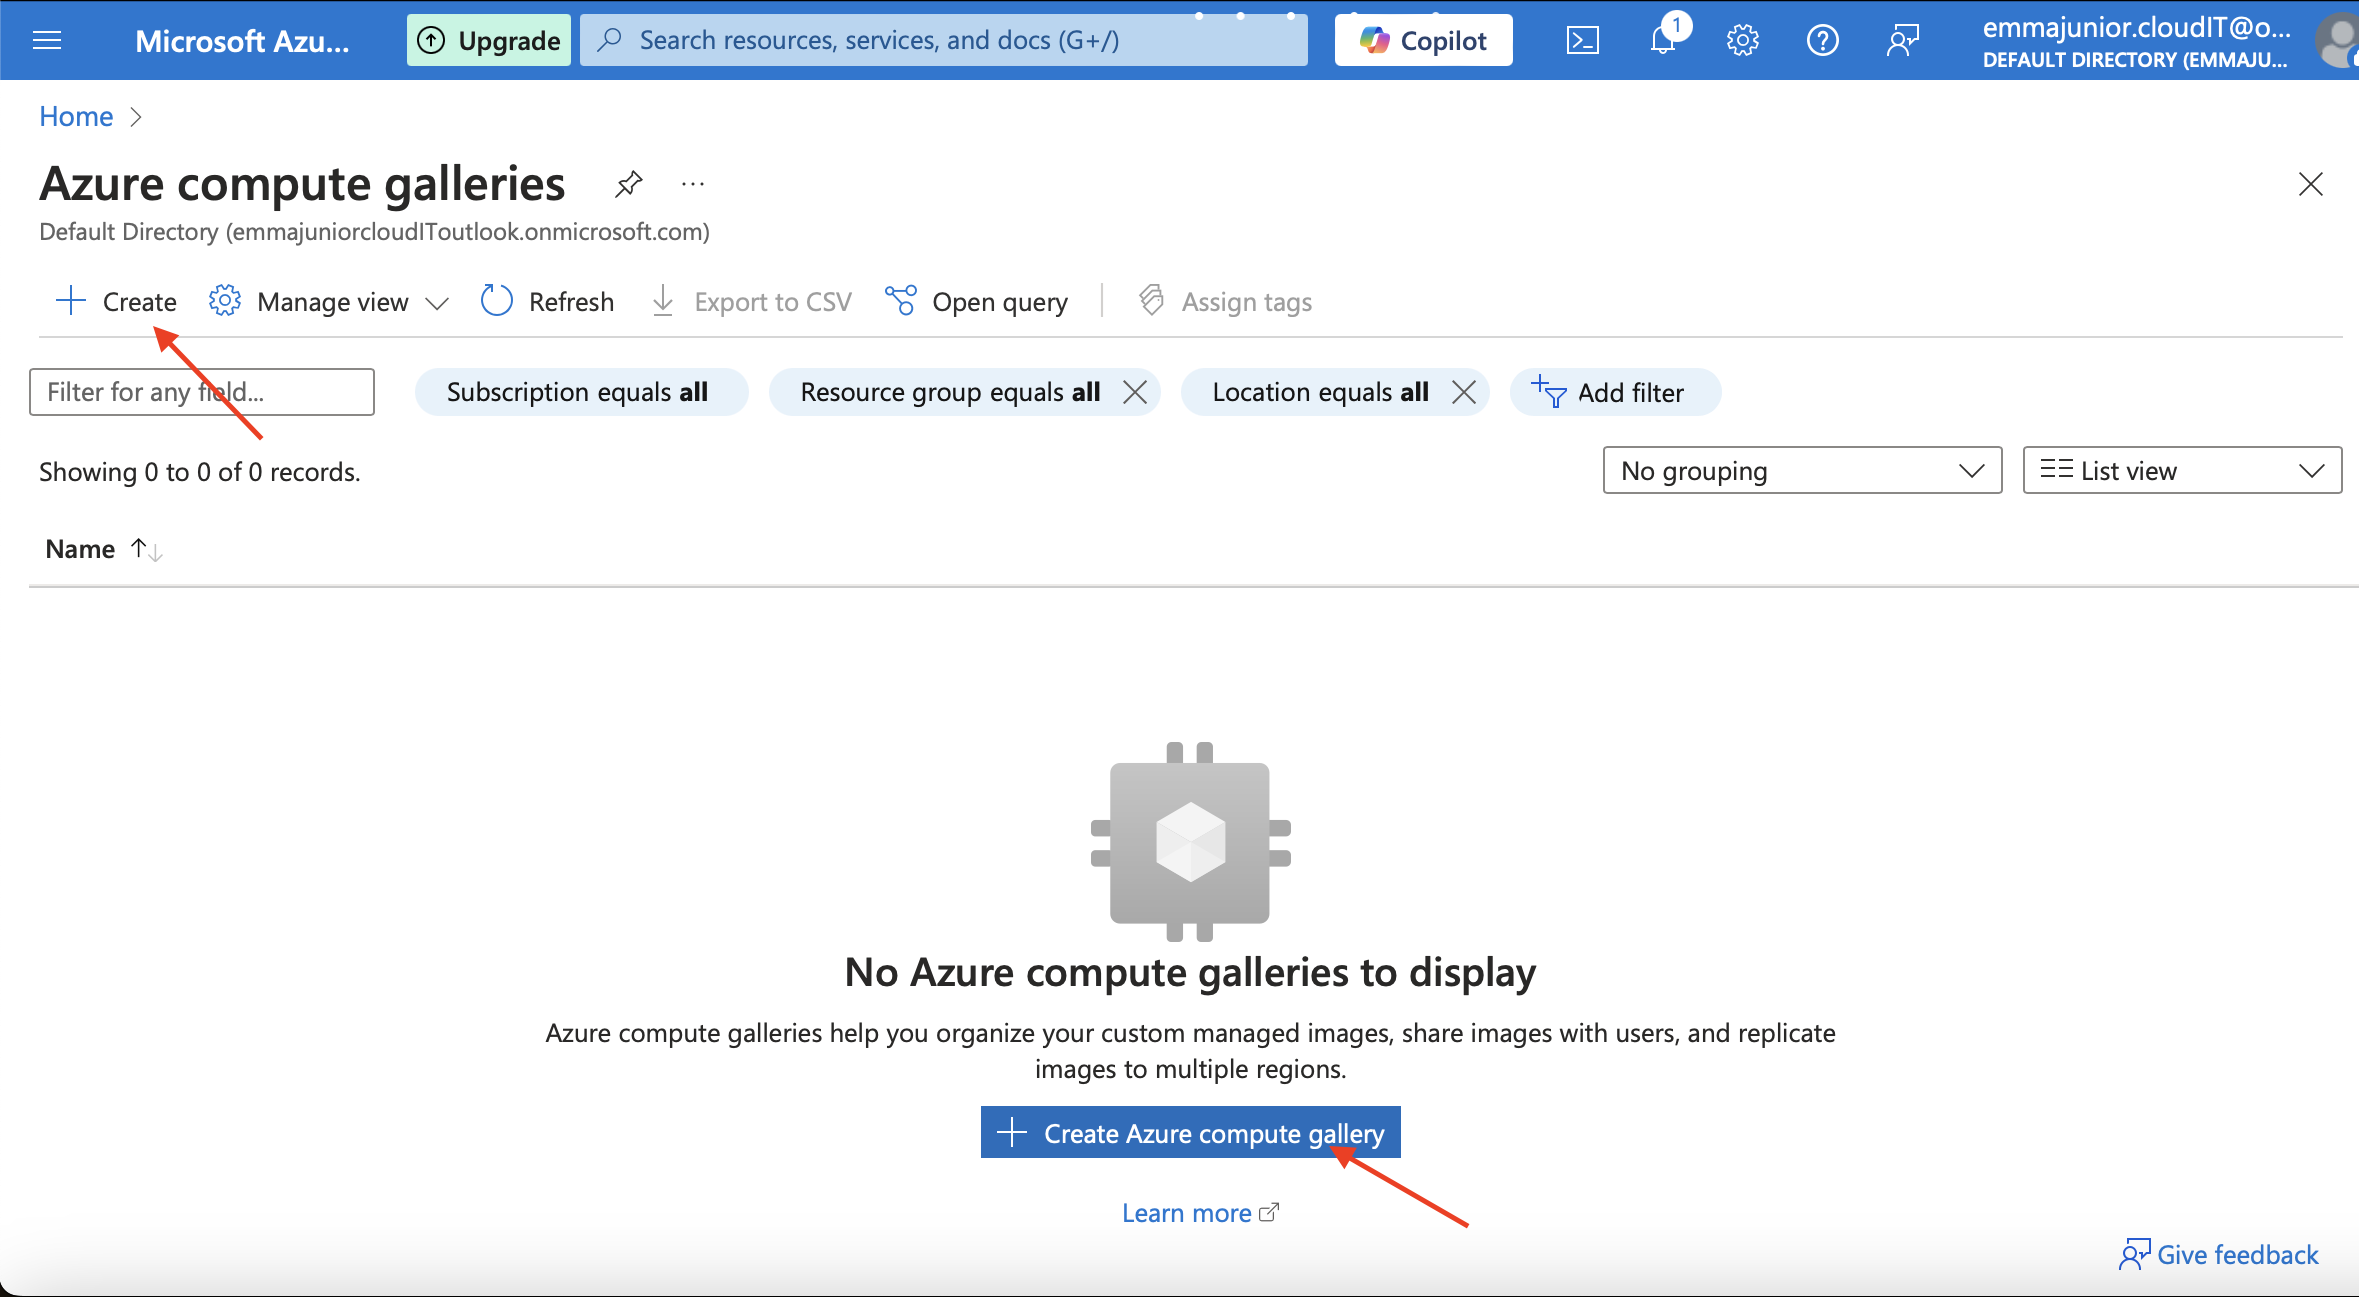Open the List view dropdown
Image resolution: width=2359 pixels, height=1297 pixels.
[2182, 470]
